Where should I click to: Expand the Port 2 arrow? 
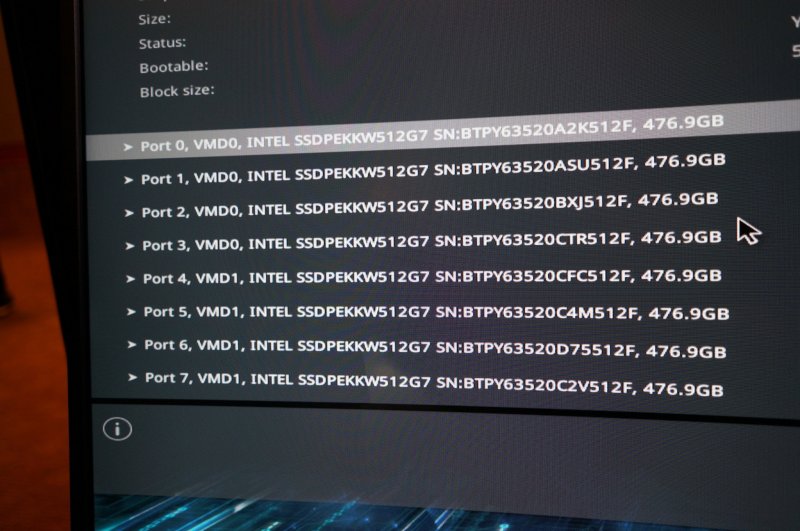click(x=129, y=213)
